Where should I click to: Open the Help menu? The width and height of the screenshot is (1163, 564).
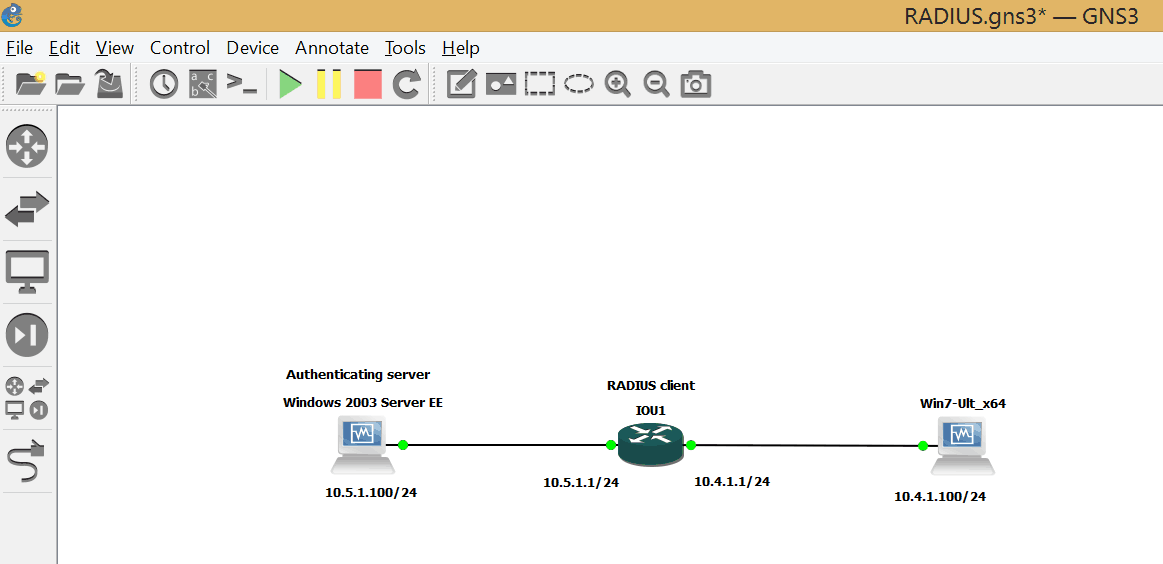coord(461,48)
